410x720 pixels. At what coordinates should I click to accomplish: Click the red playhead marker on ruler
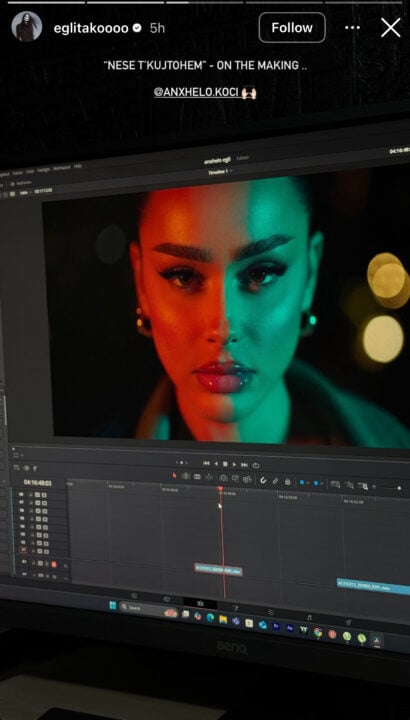(220, 489)
